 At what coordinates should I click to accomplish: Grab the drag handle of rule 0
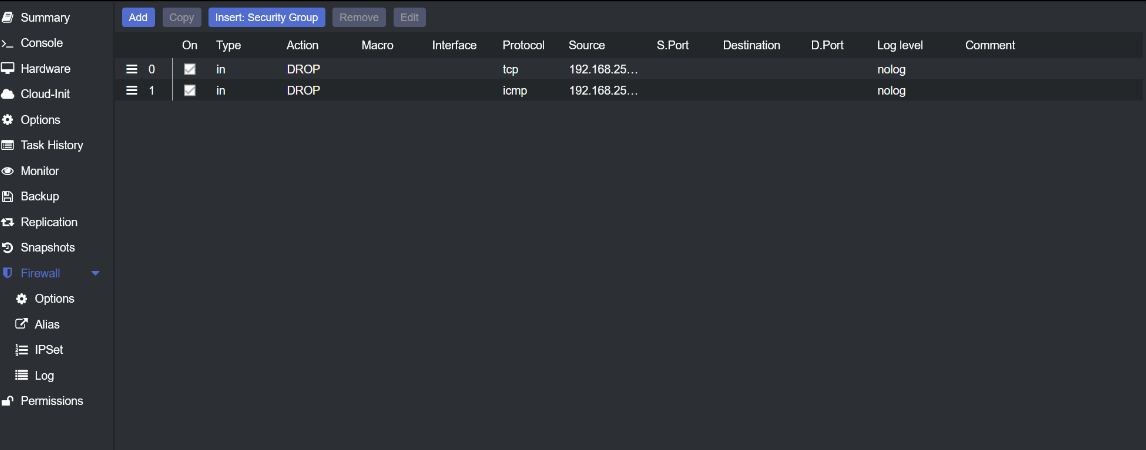click(x=131, y=70)
